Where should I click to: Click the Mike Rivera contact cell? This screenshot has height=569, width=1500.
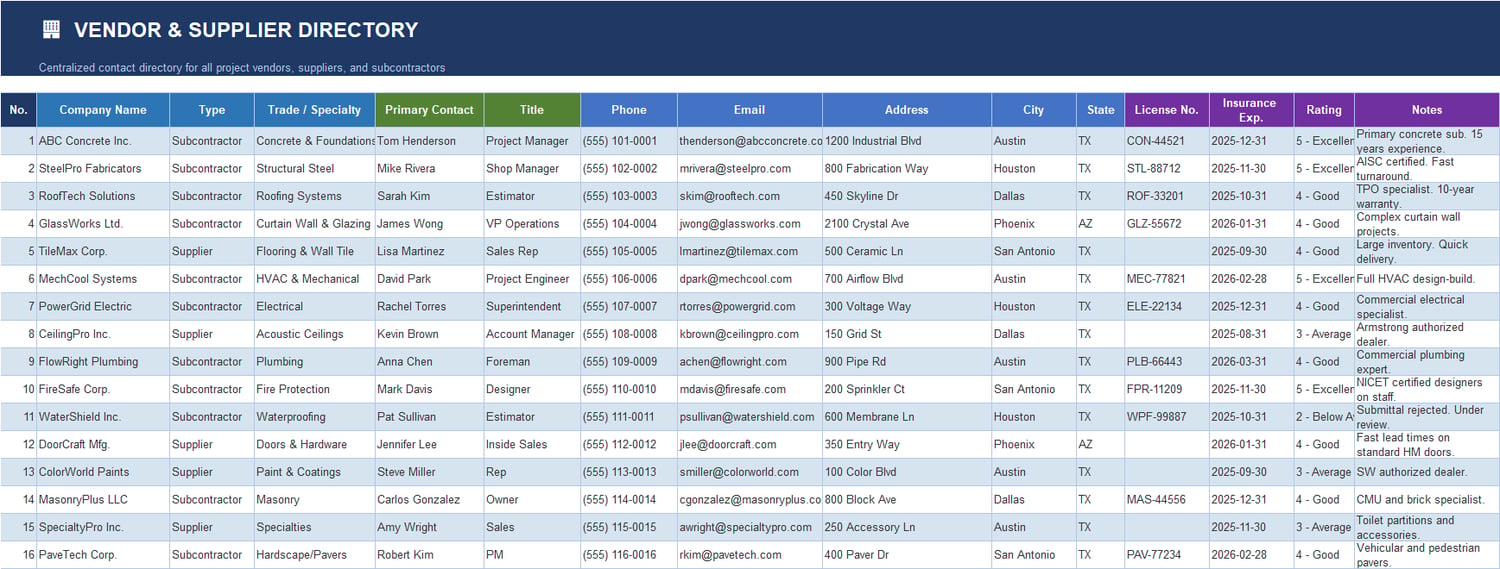(x=430, y=169)
